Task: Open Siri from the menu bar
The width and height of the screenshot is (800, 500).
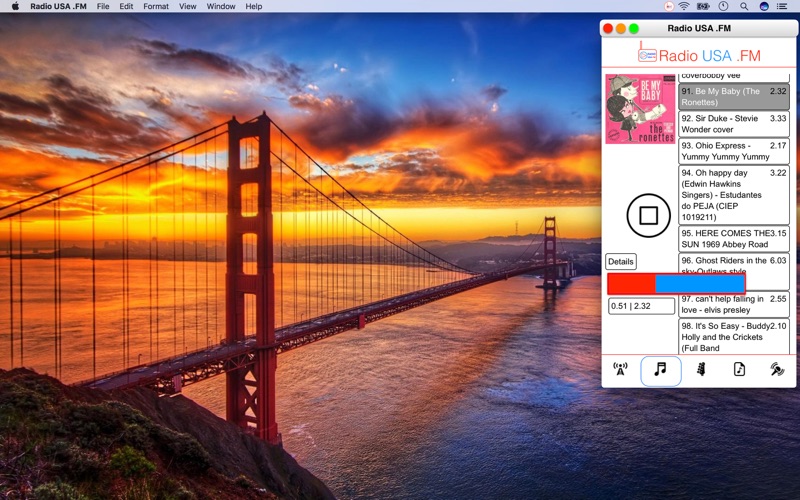Action: click(764, 6)
